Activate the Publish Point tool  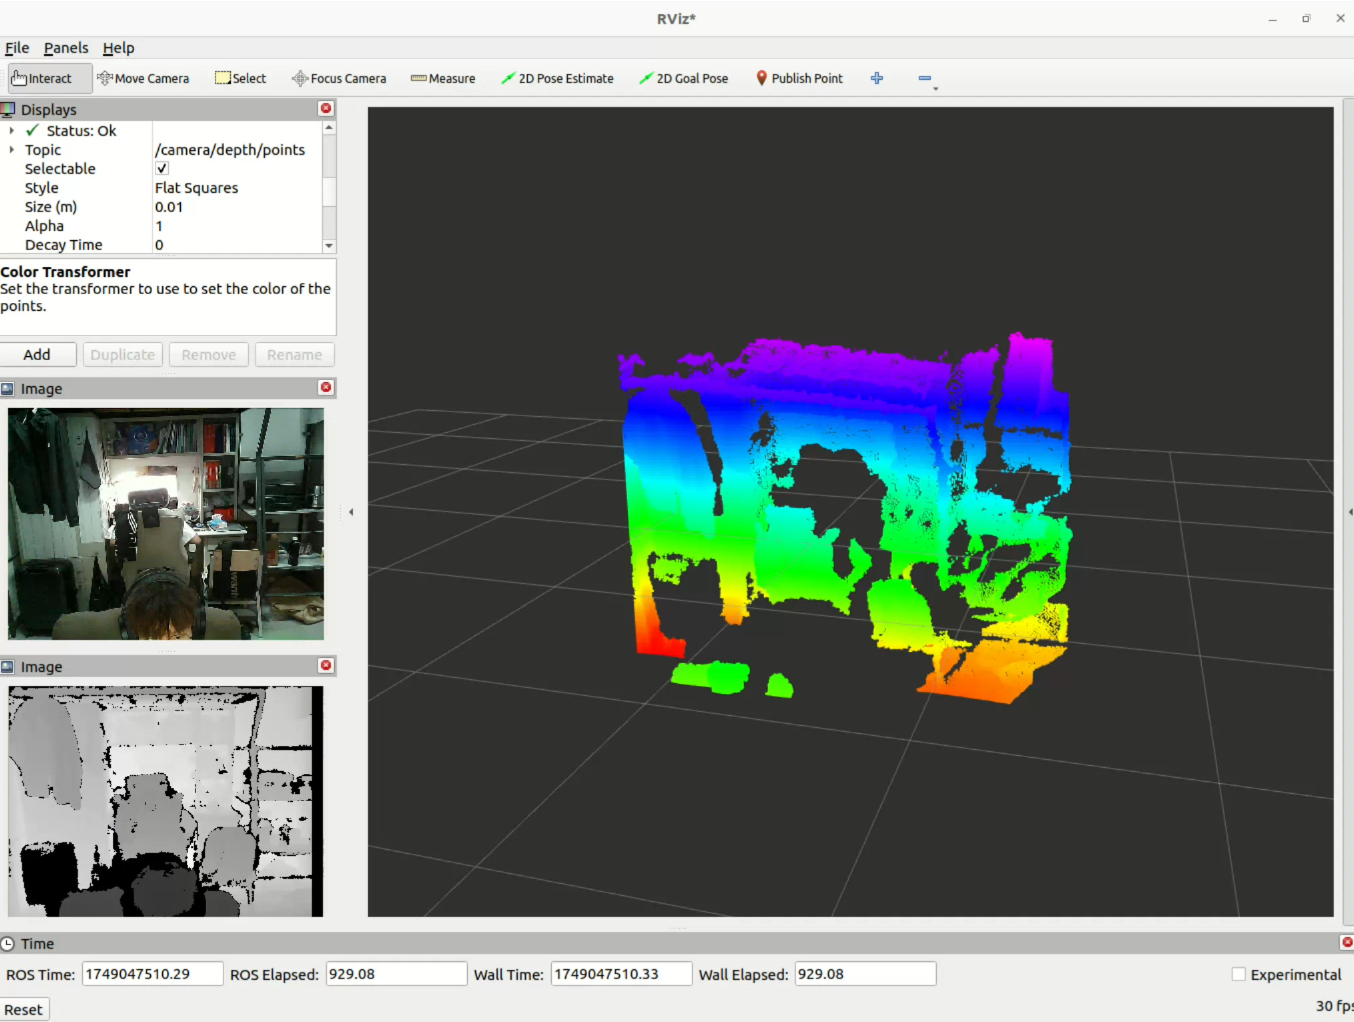click(799, 78)
